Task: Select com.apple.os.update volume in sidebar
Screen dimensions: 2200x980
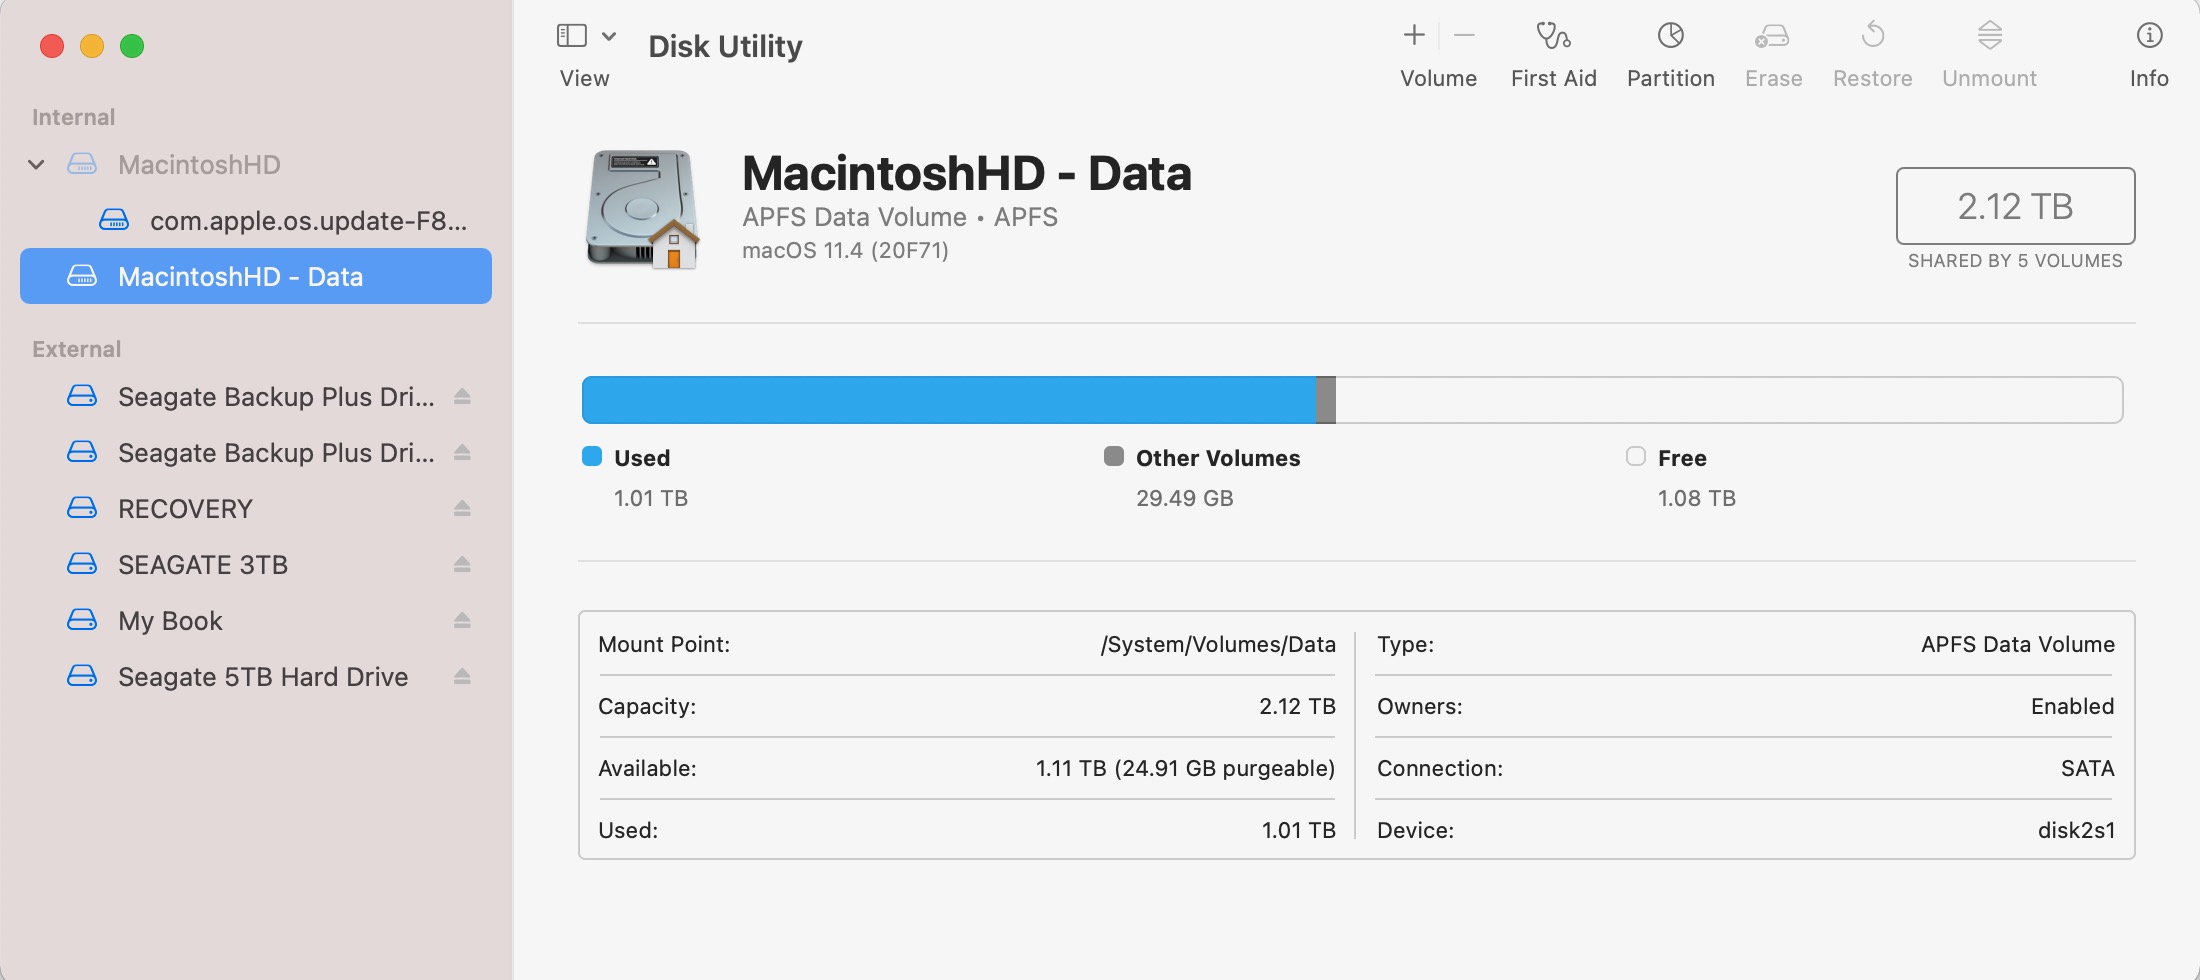Action: pos(258,220)
